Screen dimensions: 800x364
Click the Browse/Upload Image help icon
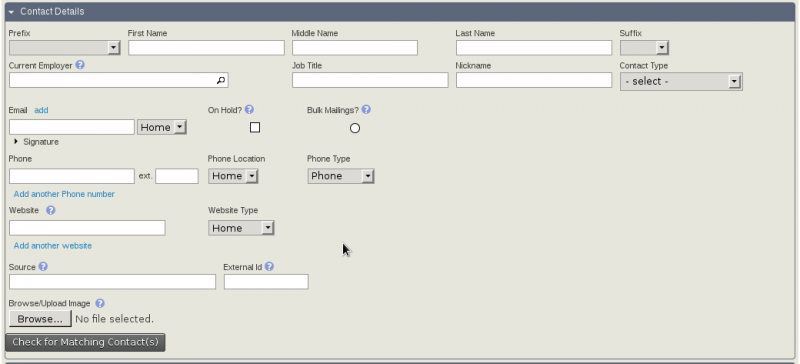(x=100, y=303)
